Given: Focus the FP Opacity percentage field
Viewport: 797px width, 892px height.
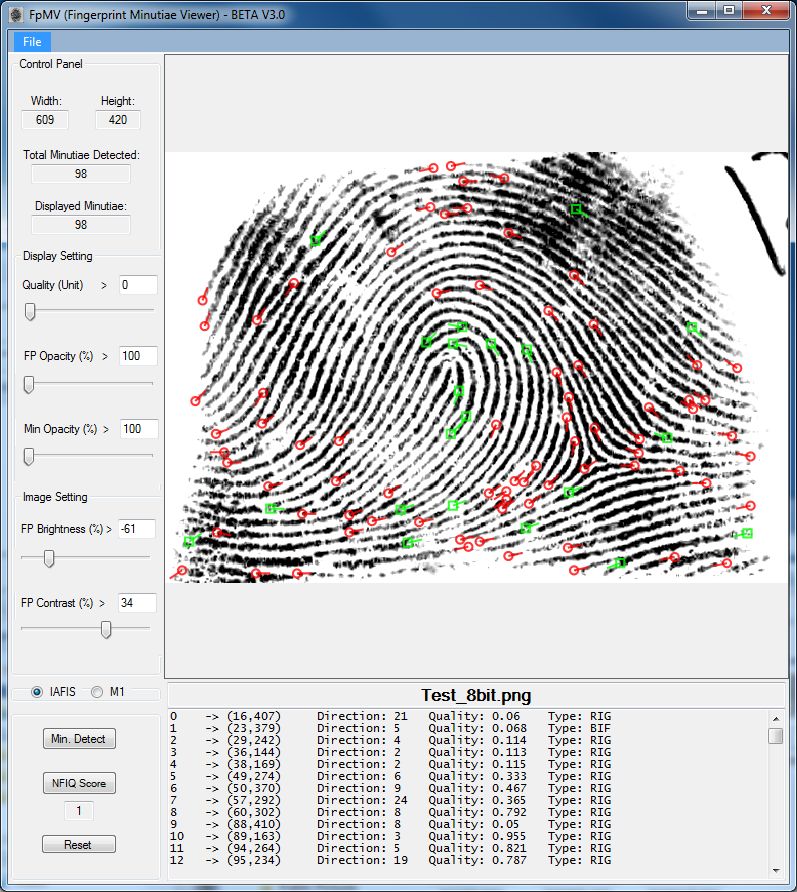Looking at the screenshot, I should click(137, 356).
